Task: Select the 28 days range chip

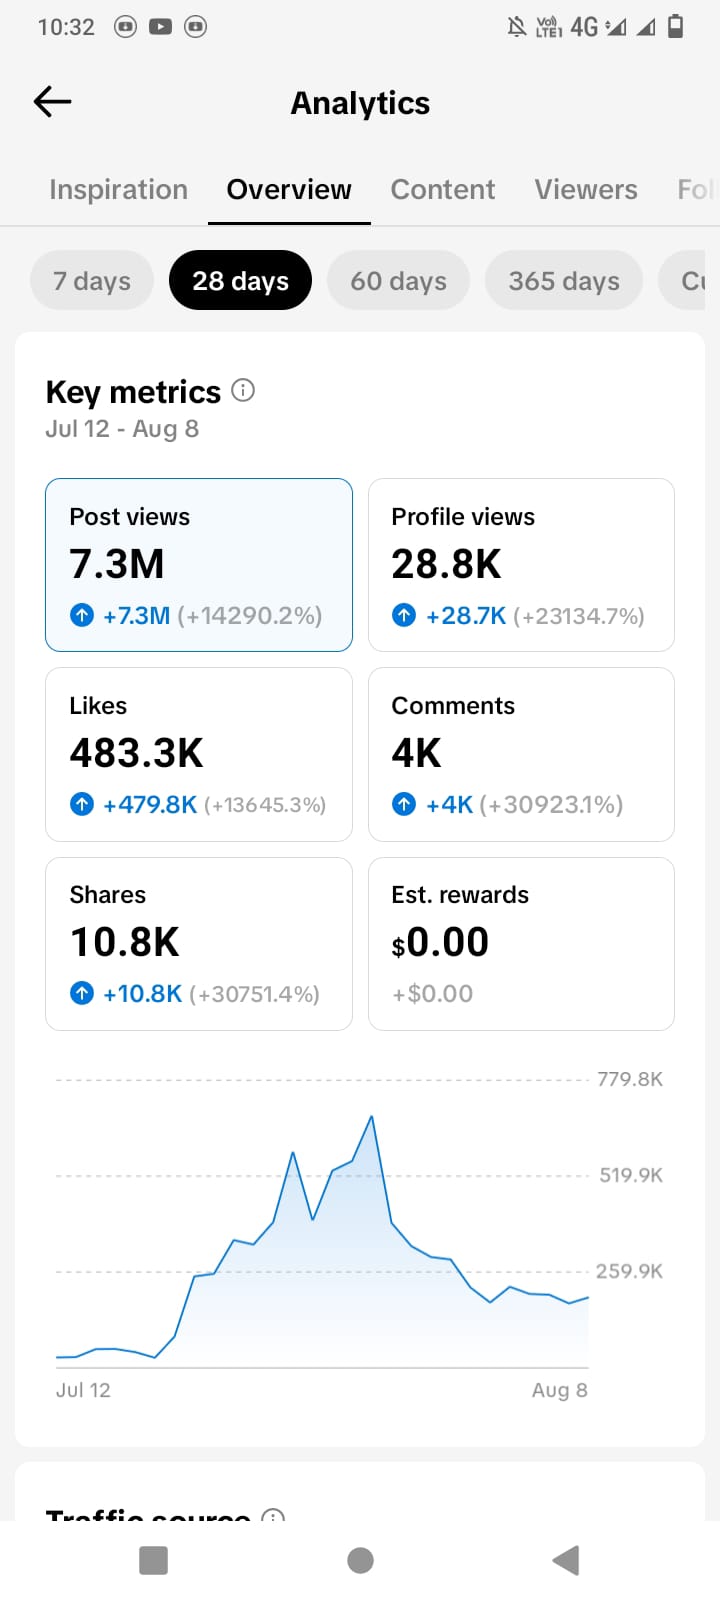Action: 240,281
